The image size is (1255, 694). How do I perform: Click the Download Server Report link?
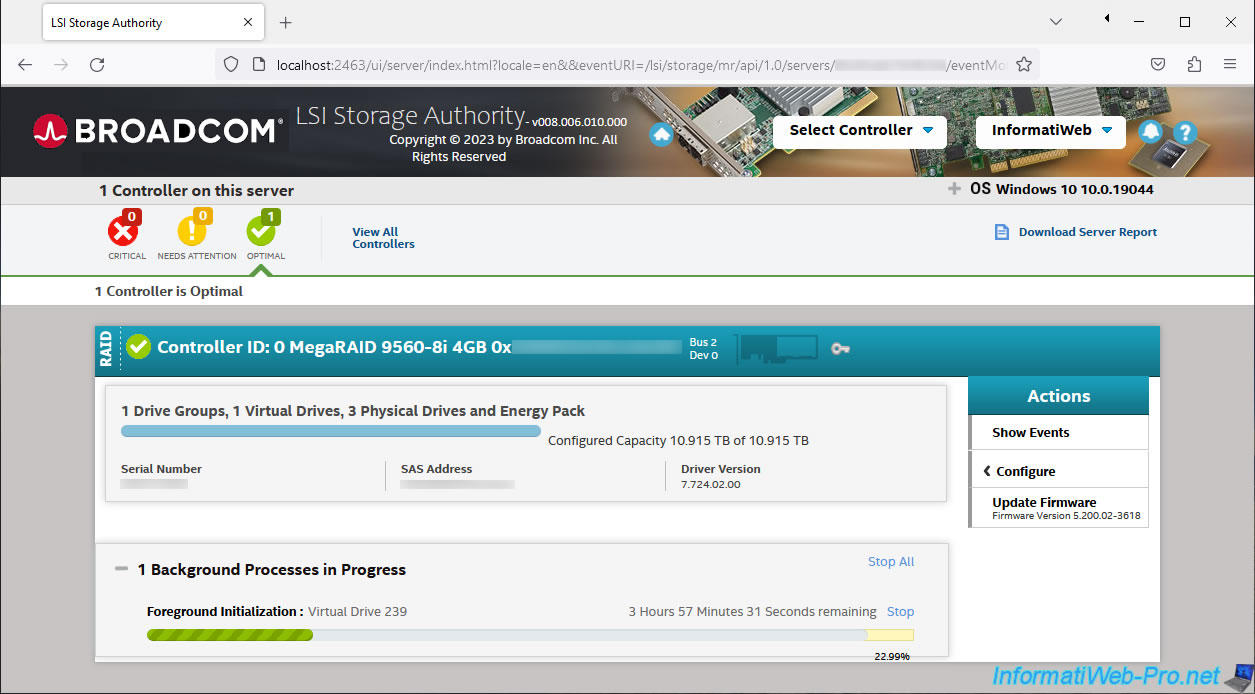[1087, 232]
